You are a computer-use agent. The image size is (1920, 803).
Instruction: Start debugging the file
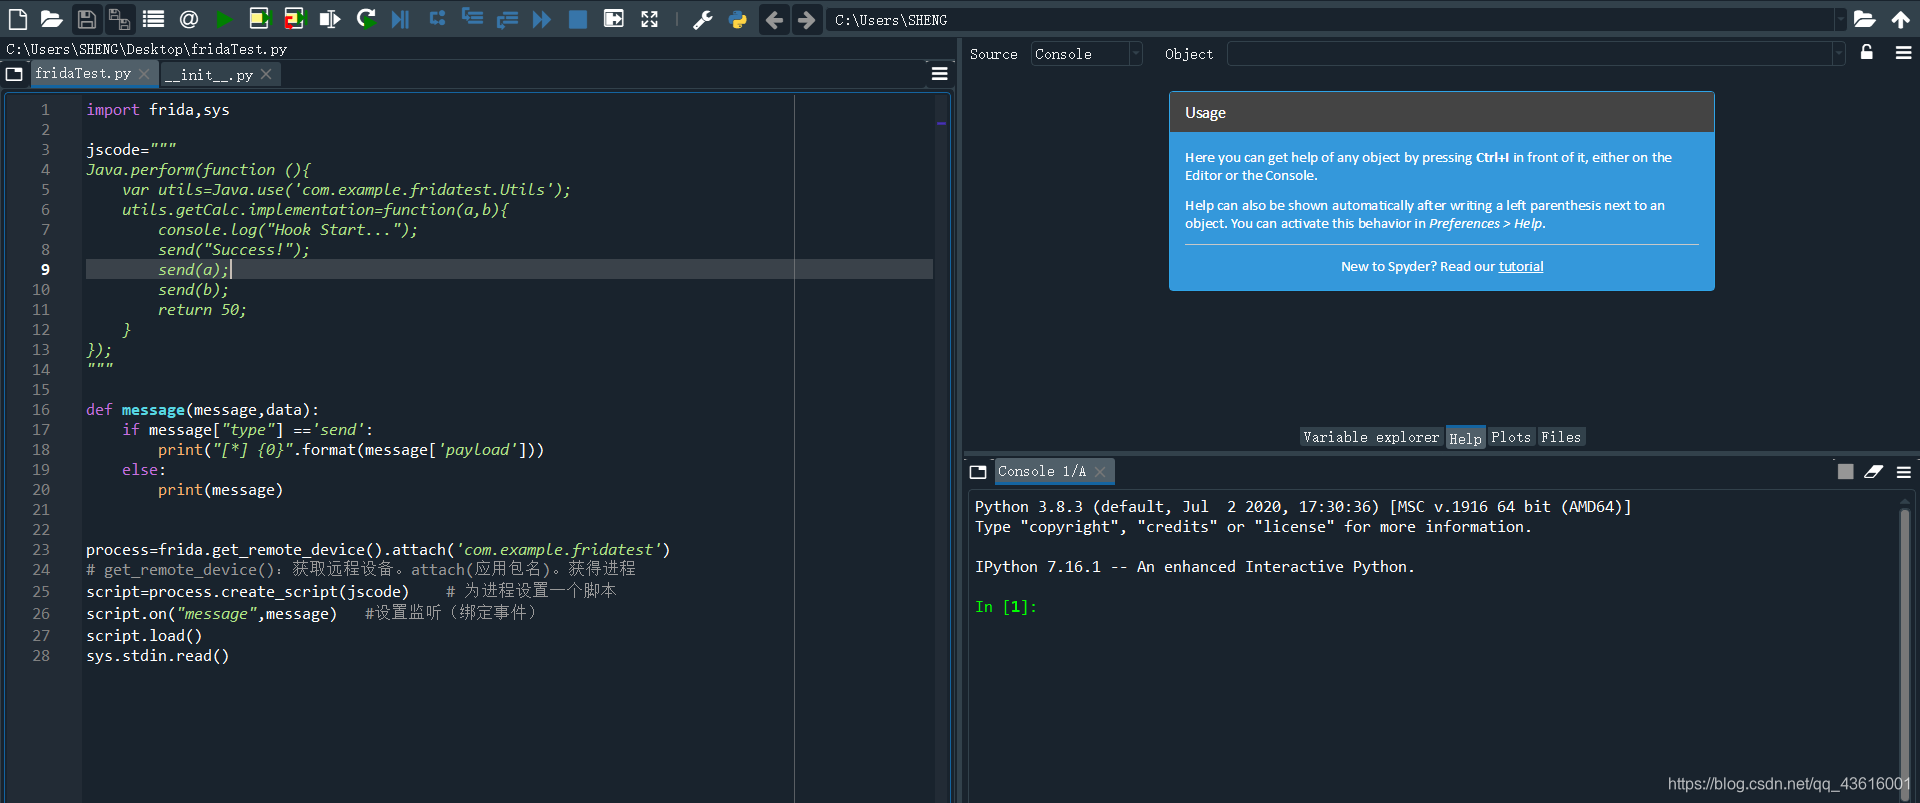pyautogui.click(x=400, y=19)
